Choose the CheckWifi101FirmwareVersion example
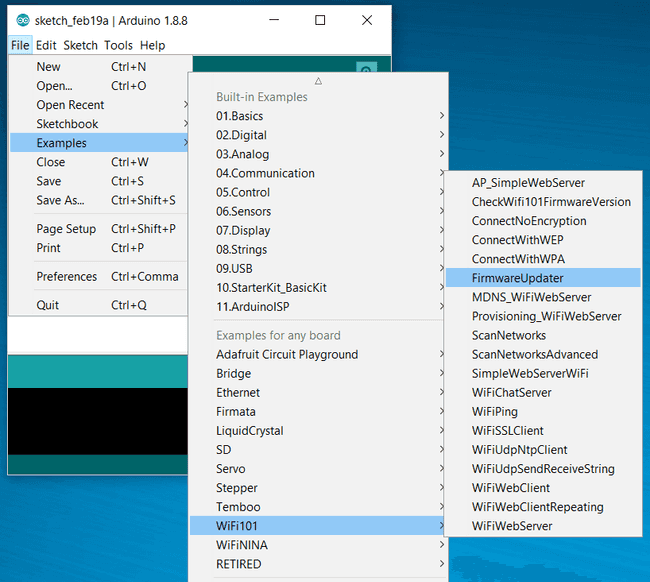The height and width of the screenshot is (582, 650). point(551,202)
